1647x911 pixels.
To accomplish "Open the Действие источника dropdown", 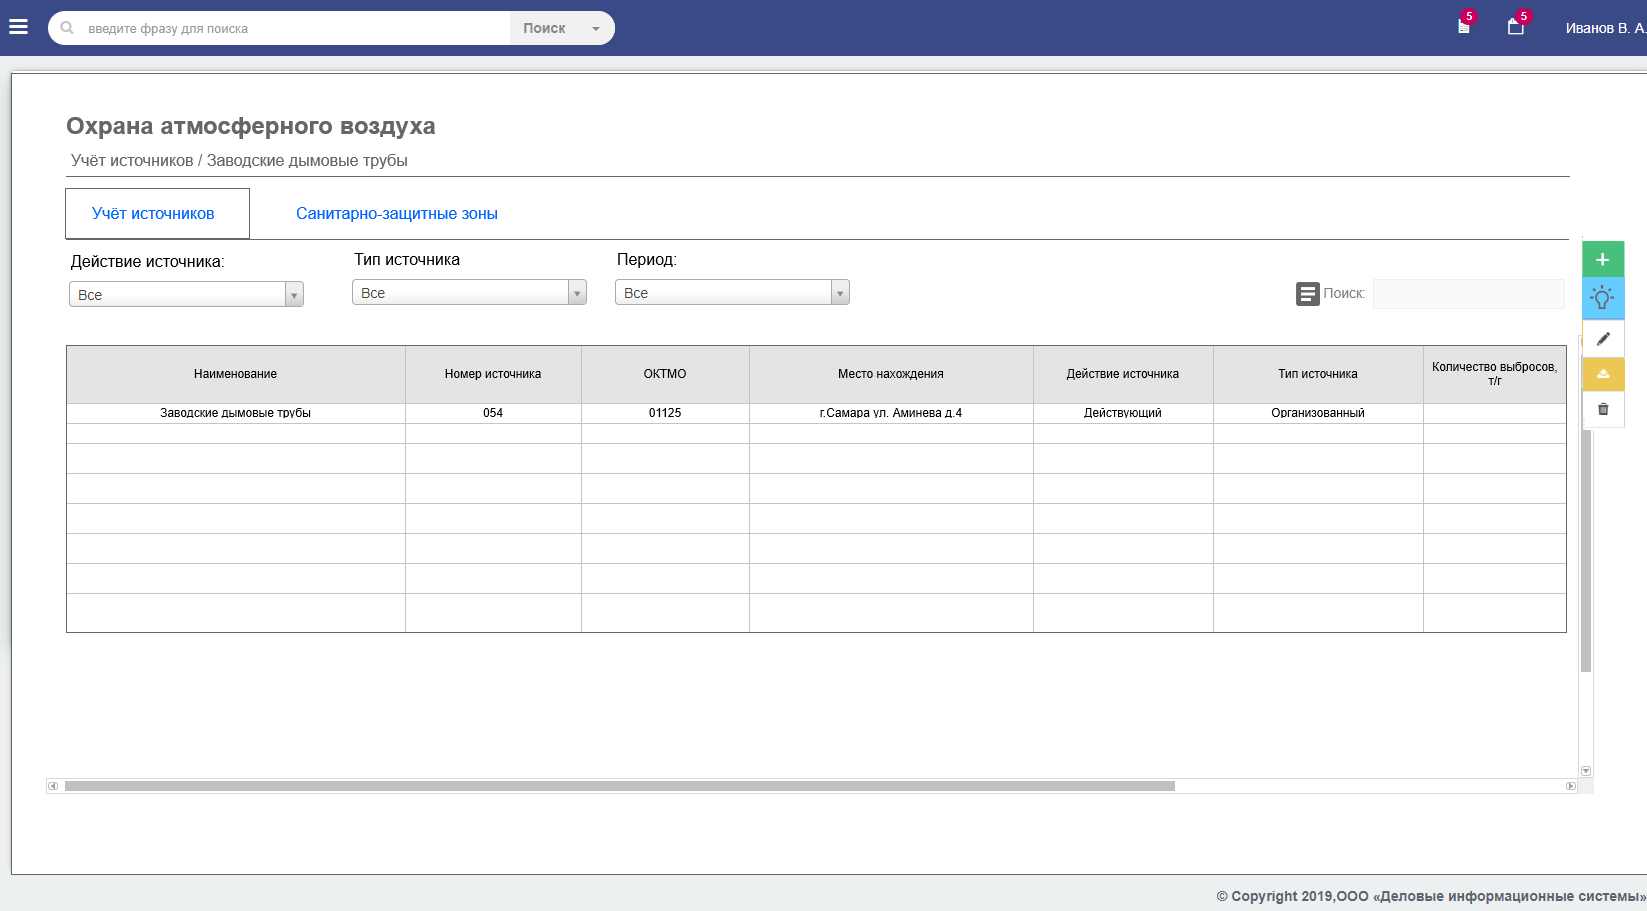I will click(186, 294).
